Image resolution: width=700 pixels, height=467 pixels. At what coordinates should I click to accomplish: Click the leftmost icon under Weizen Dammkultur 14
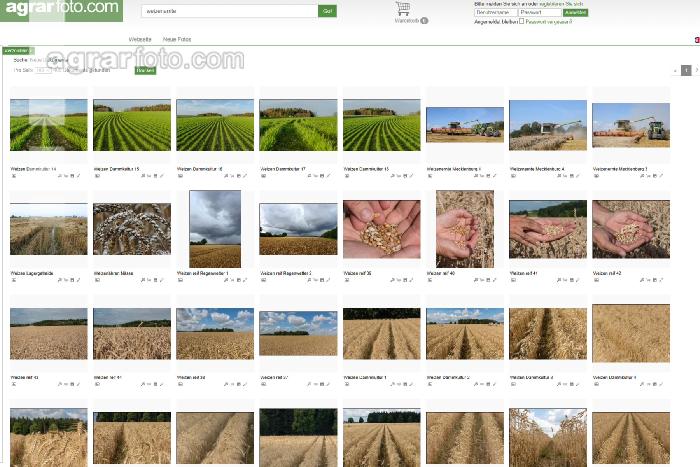tap(13, 176)
